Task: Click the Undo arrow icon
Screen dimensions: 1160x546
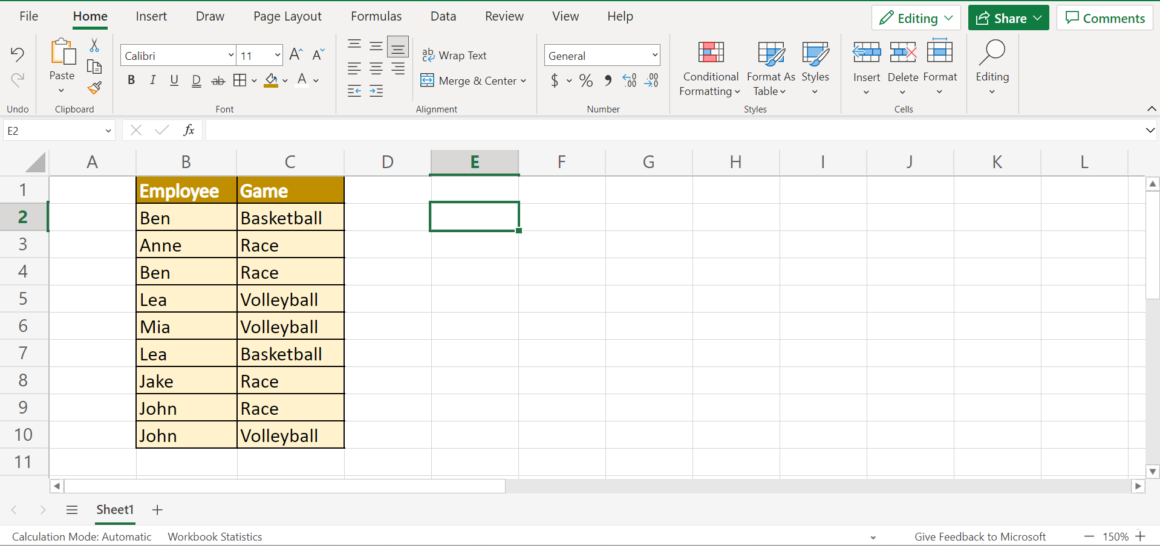Action: click(17, 55)
